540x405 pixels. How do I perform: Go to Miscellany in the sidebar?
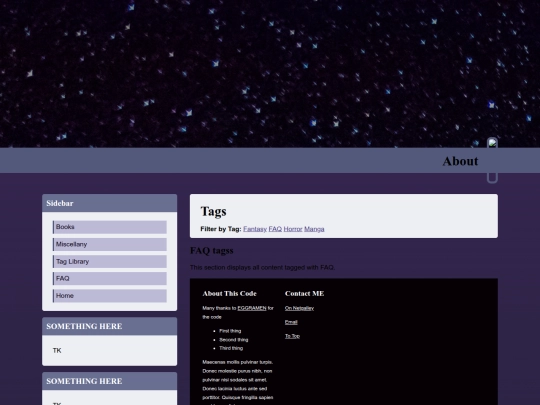coord(110,244)
